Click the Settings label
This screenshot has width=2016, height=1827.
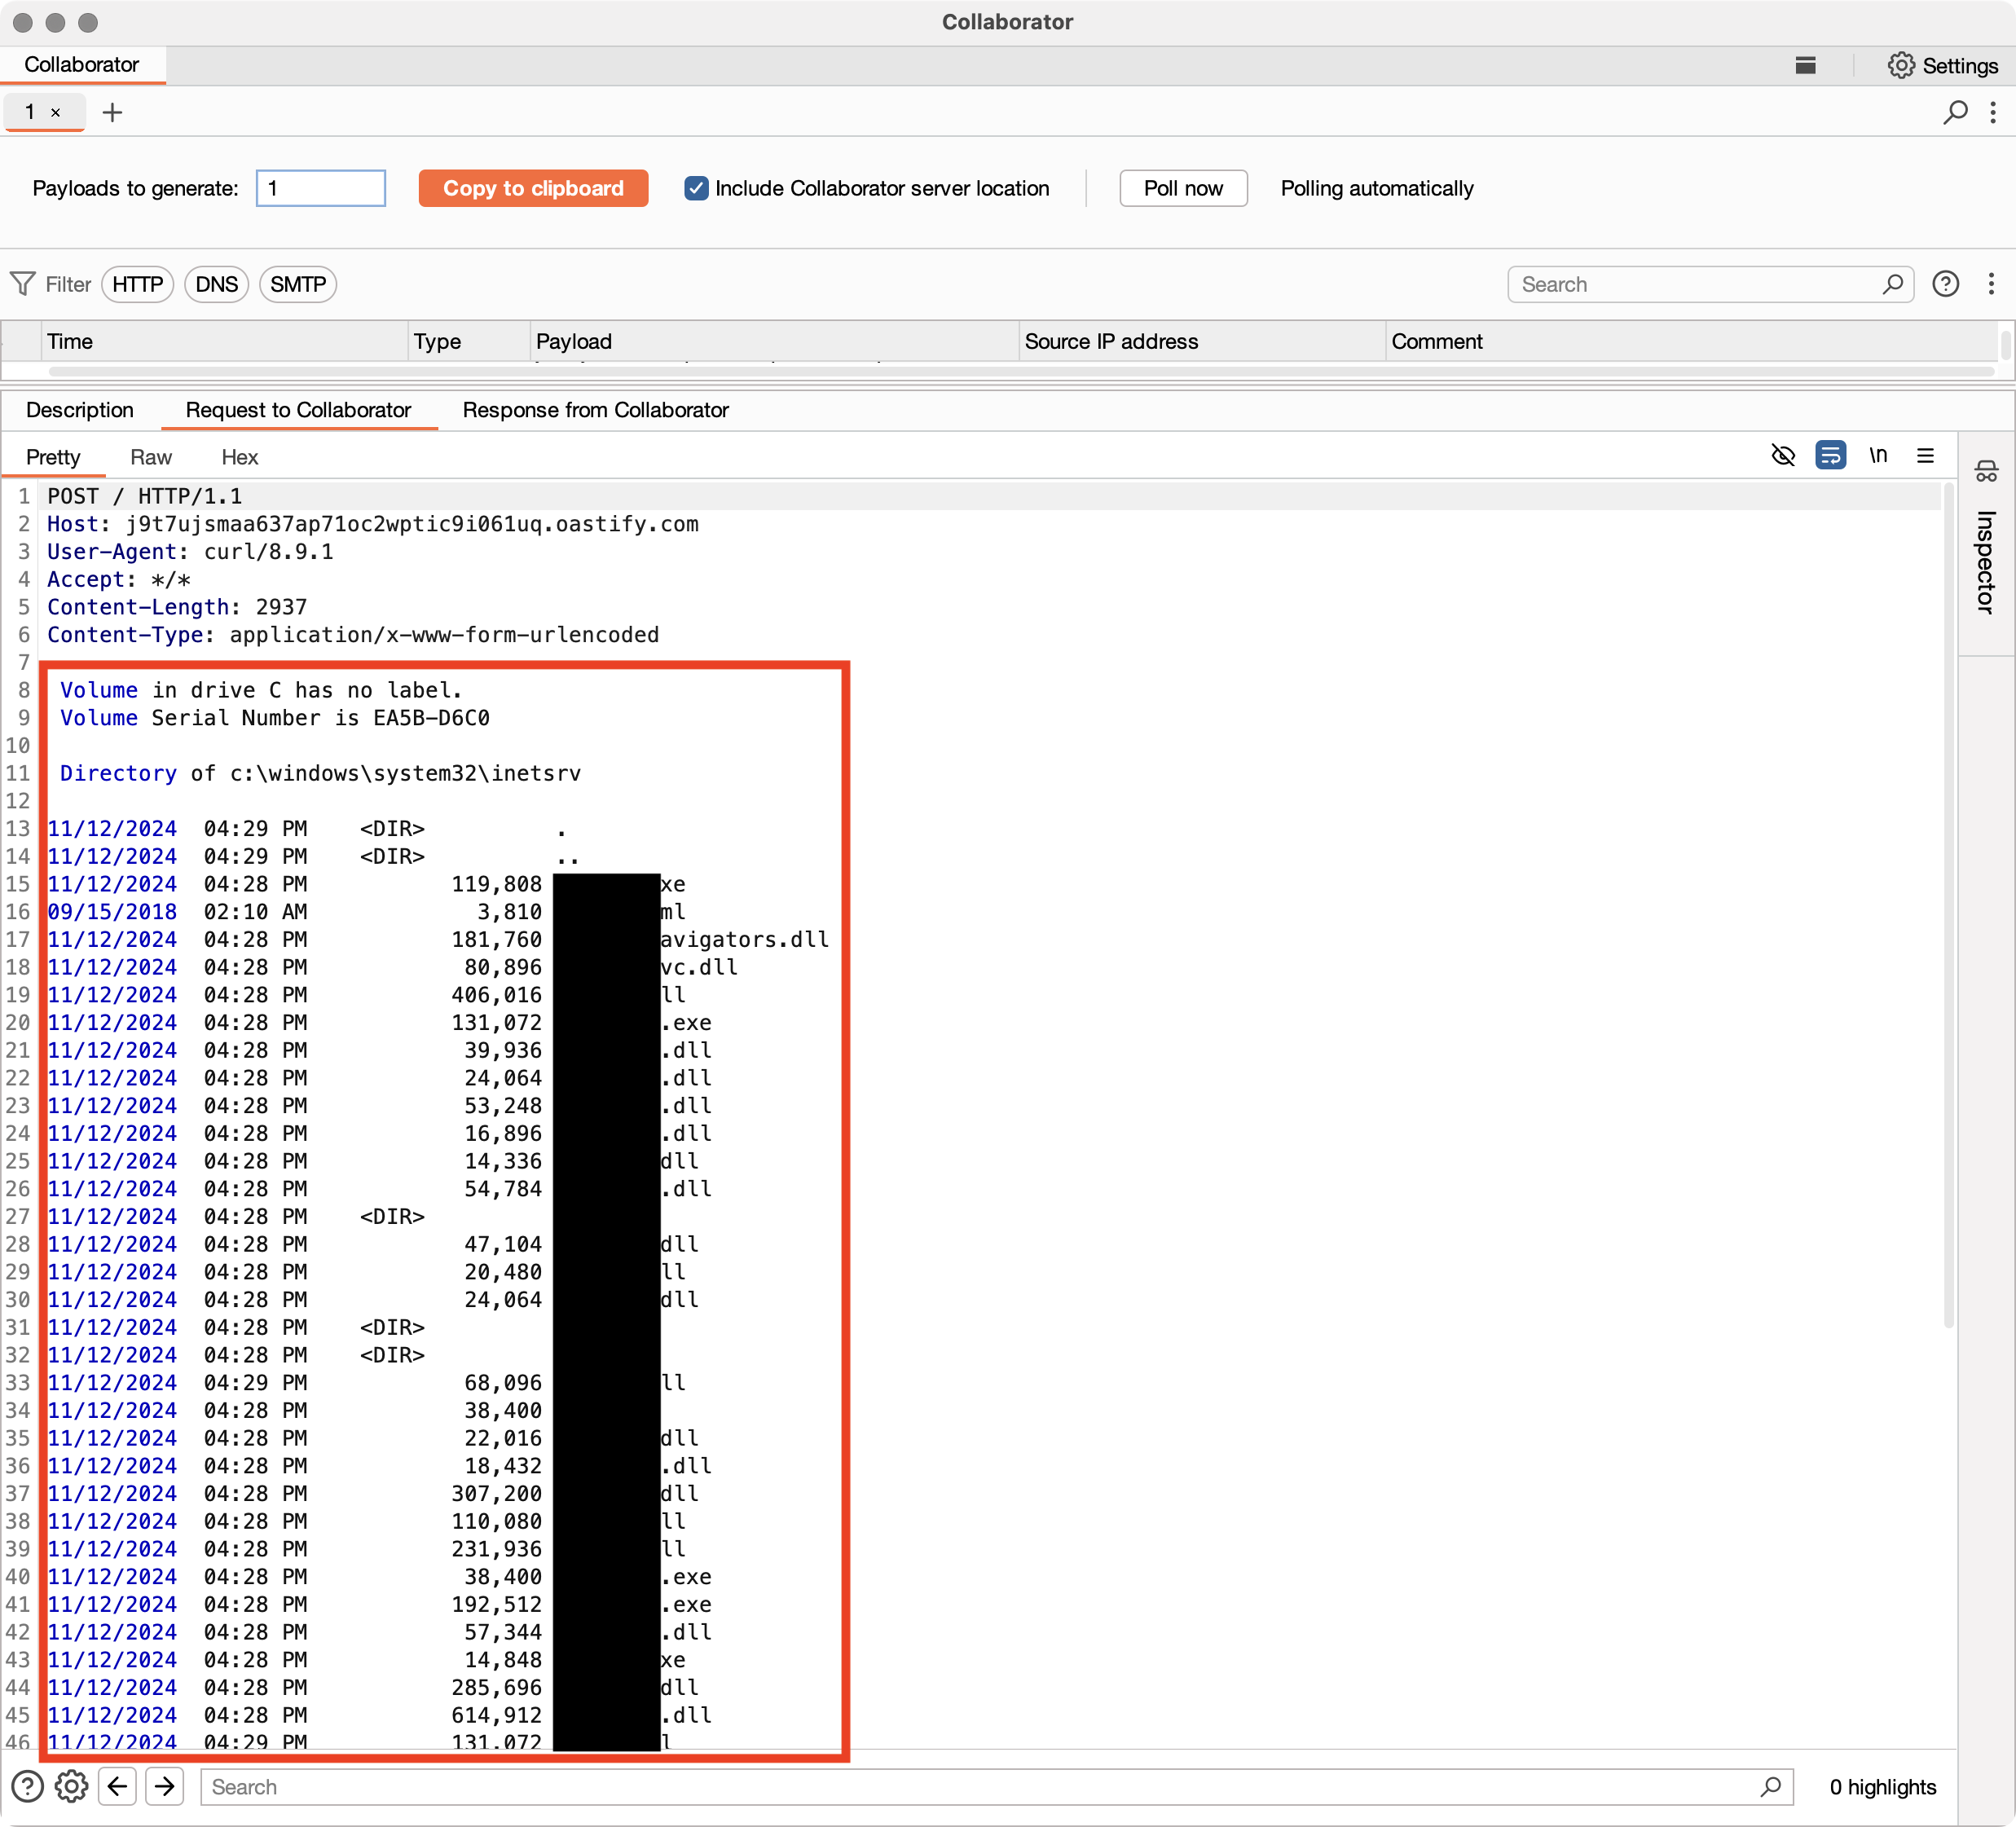point(1960,66)
